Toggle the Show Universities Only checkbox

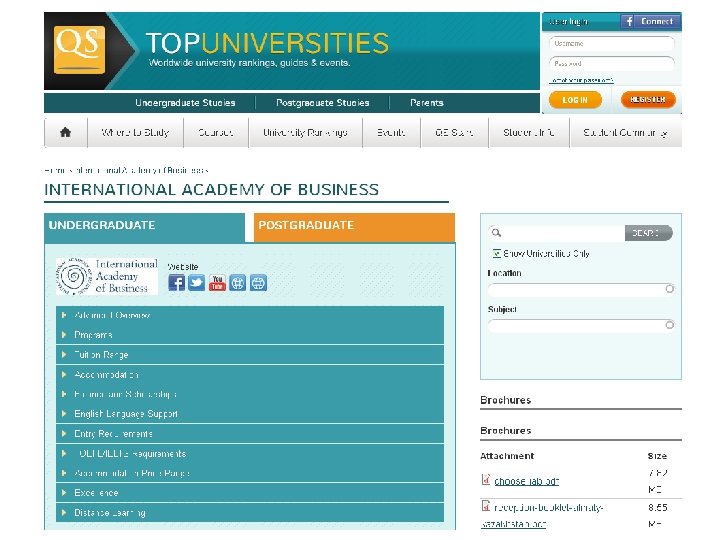(496, 253)
